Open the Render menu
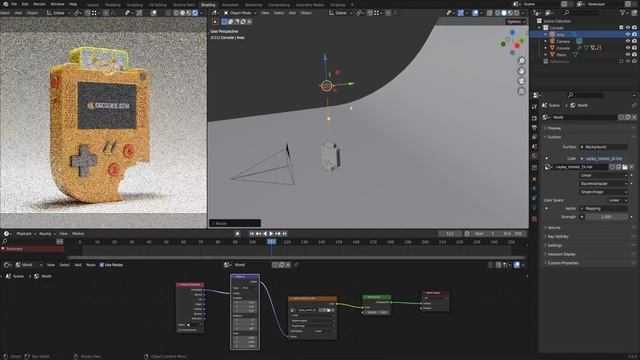 click(x=39, y=4)
